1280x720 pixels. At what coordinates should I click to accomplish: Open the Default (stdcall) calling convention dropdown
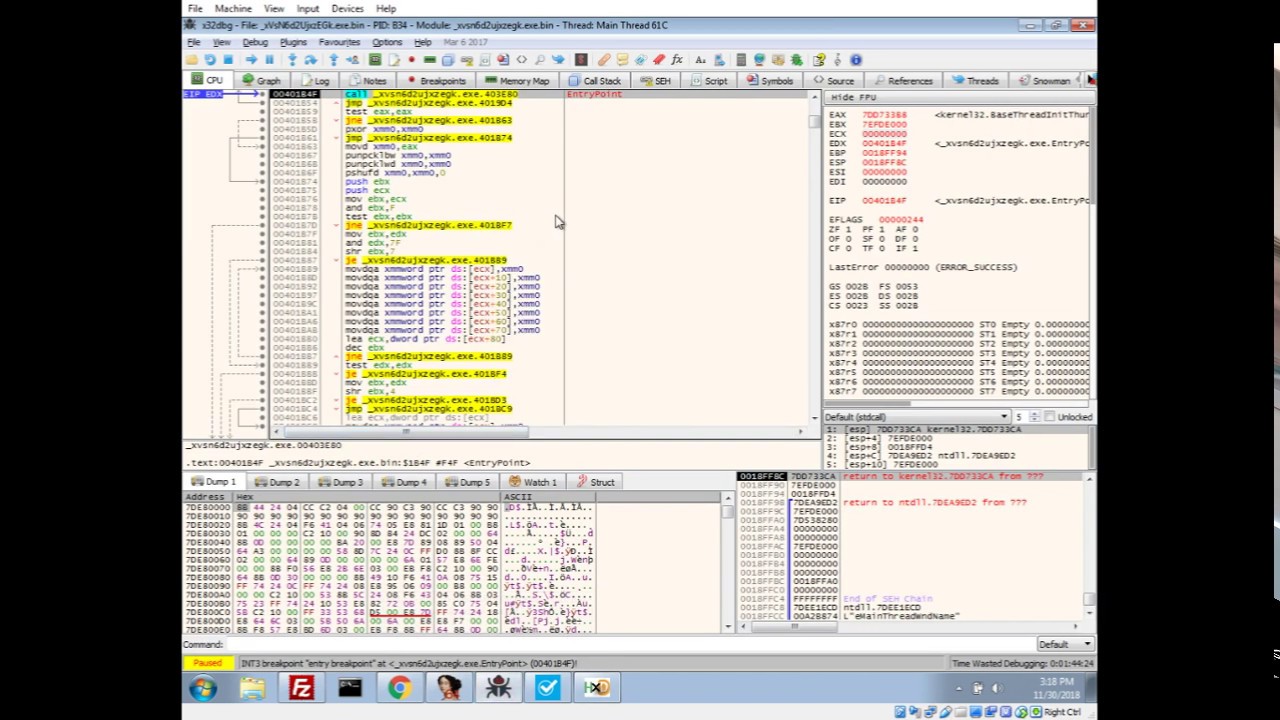(916, 417)
